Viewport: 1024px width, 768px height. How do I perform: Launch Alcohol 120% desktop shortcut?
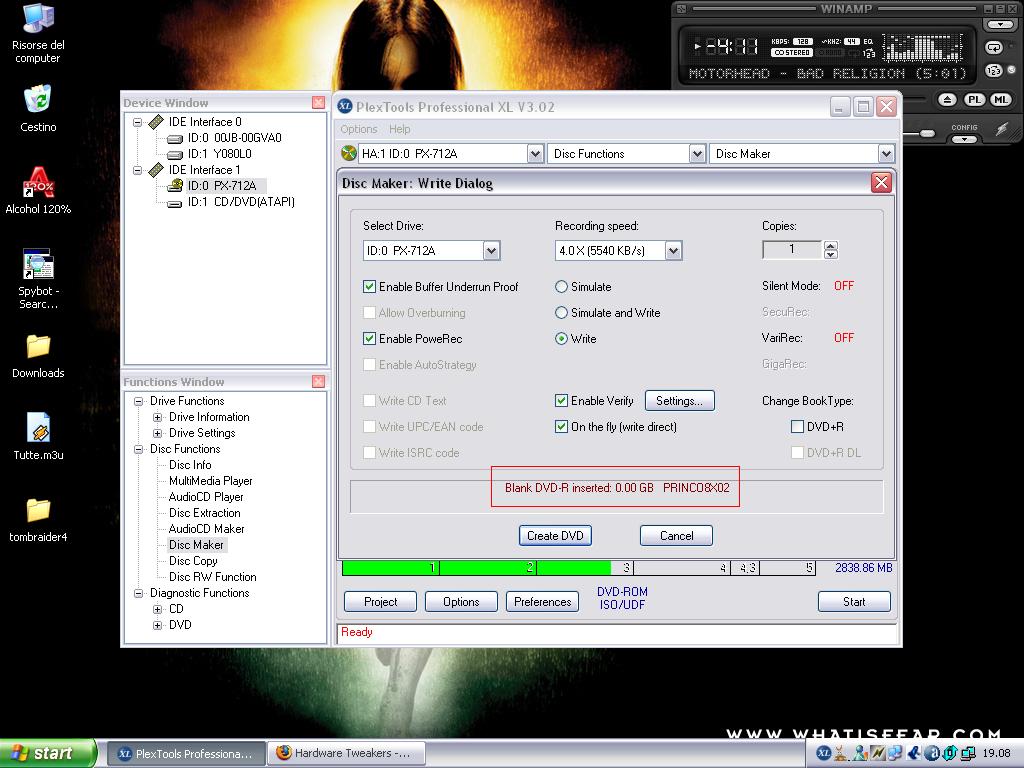(38, 190)
